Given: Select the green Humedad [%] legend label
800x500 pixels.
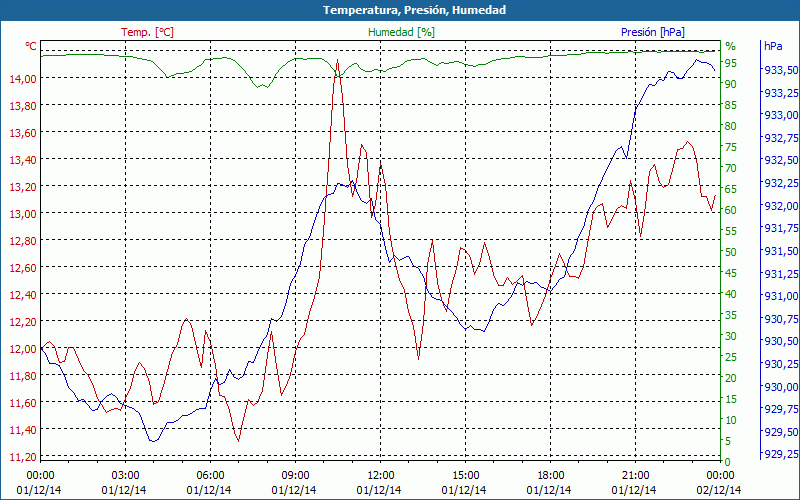Looking at the screenshot, I should 401,32.
